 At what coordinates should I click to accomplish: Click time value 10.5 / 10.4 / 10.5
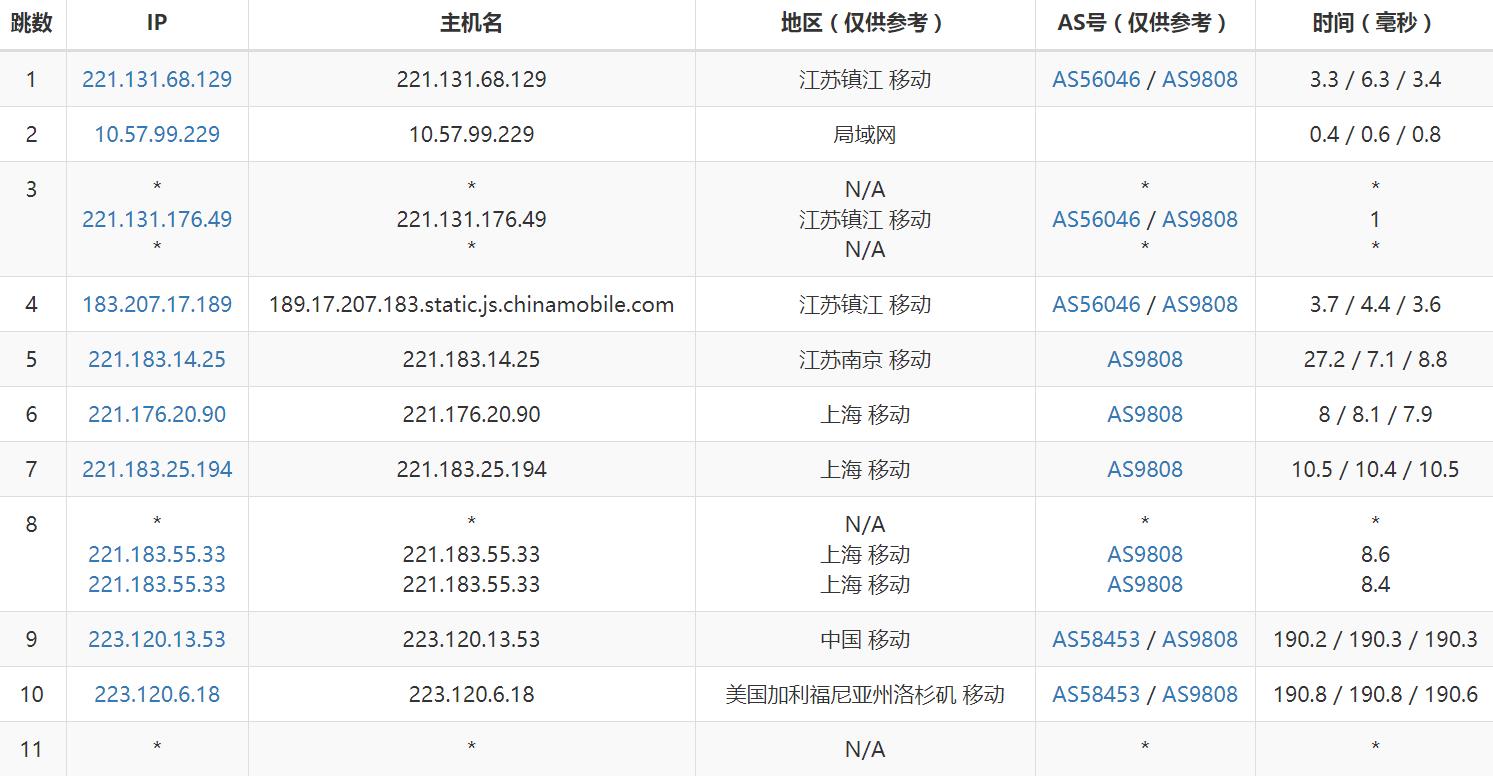coord(1375,469)
